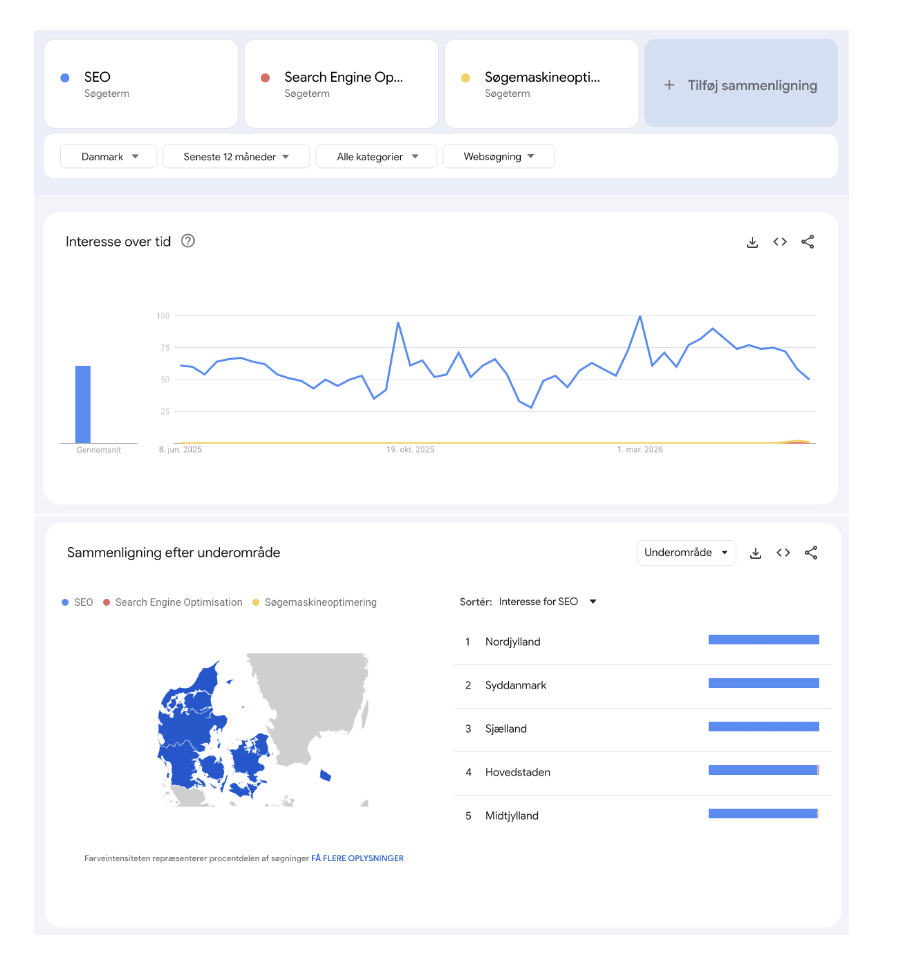This screenshot has height=968, width=898.
Task: Open the FÅ FLERE OPLYSNINGER link
Action: pos(357,858)
